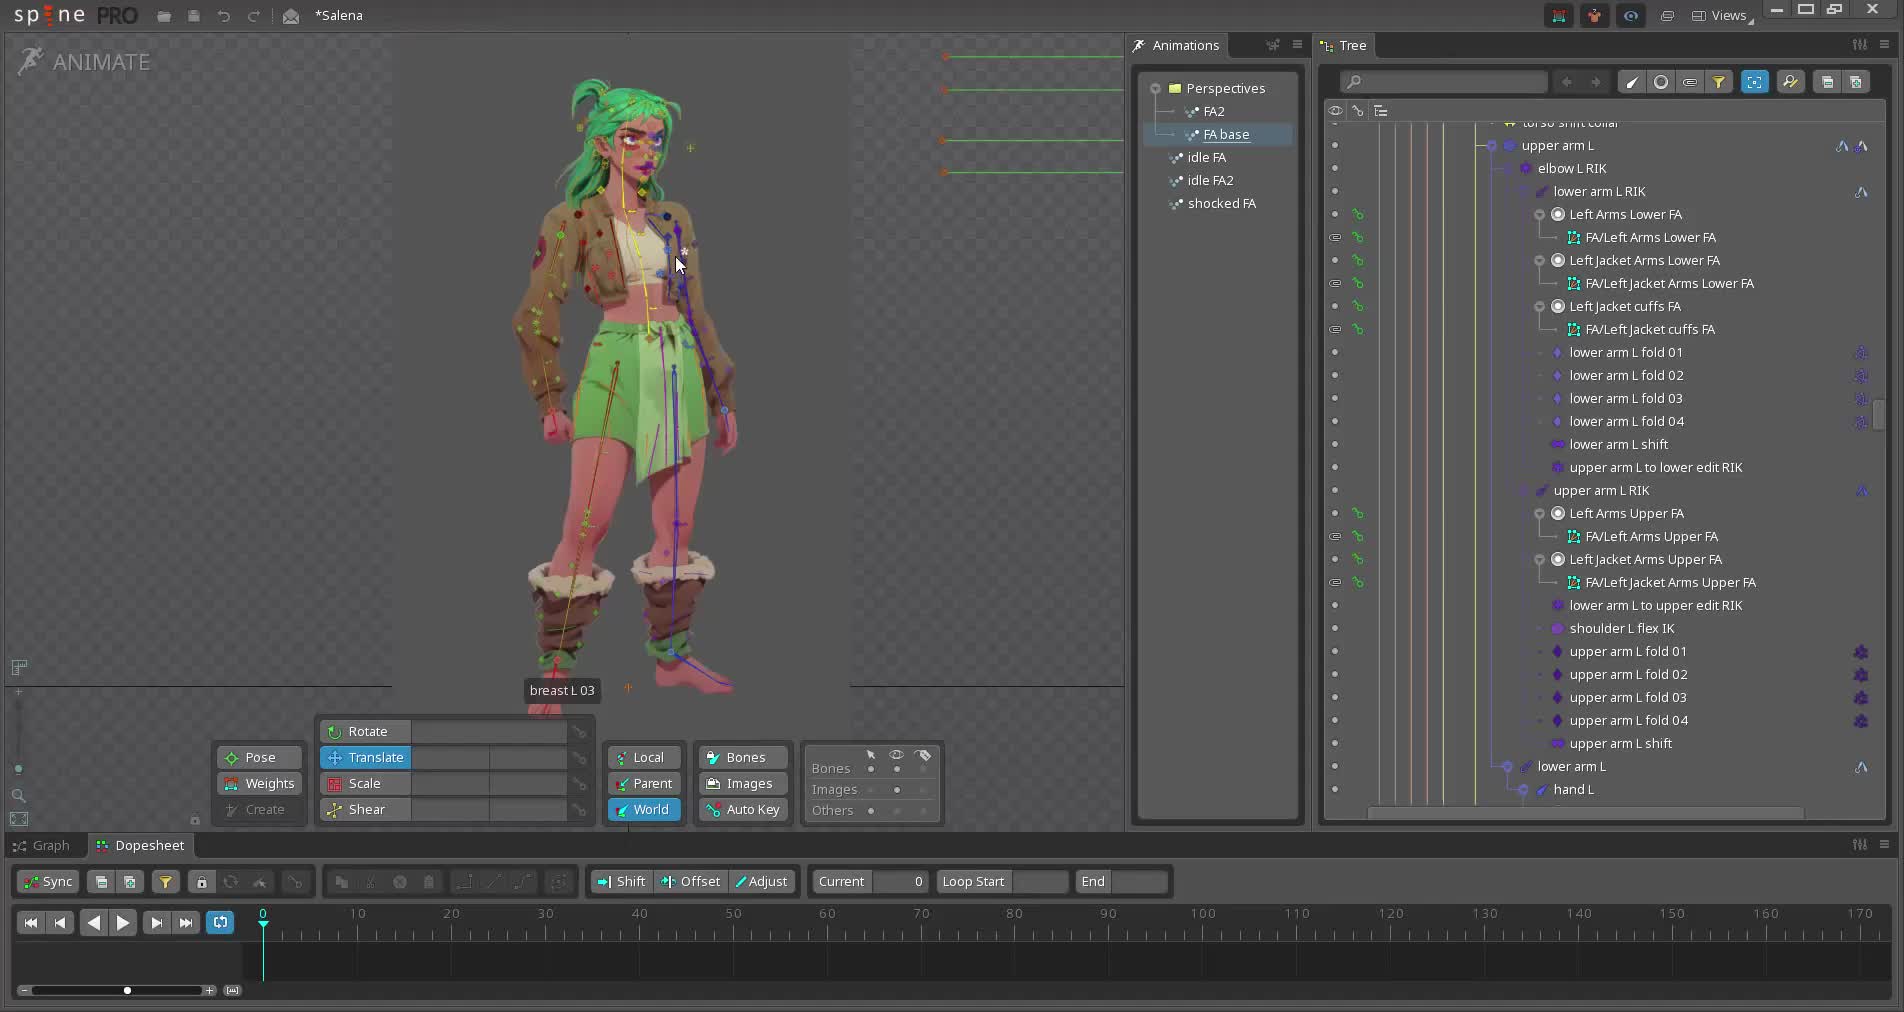Filter tree by slots circle icon
Screen dimensions: 1904x1012
click(1661, 82)
